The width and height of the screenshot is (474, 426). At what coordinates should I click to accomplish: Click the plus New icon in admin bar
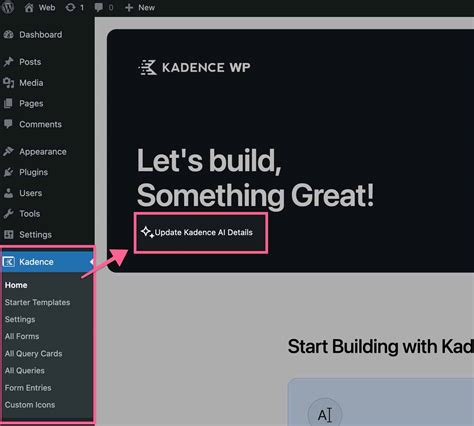[x=129, y=7]
